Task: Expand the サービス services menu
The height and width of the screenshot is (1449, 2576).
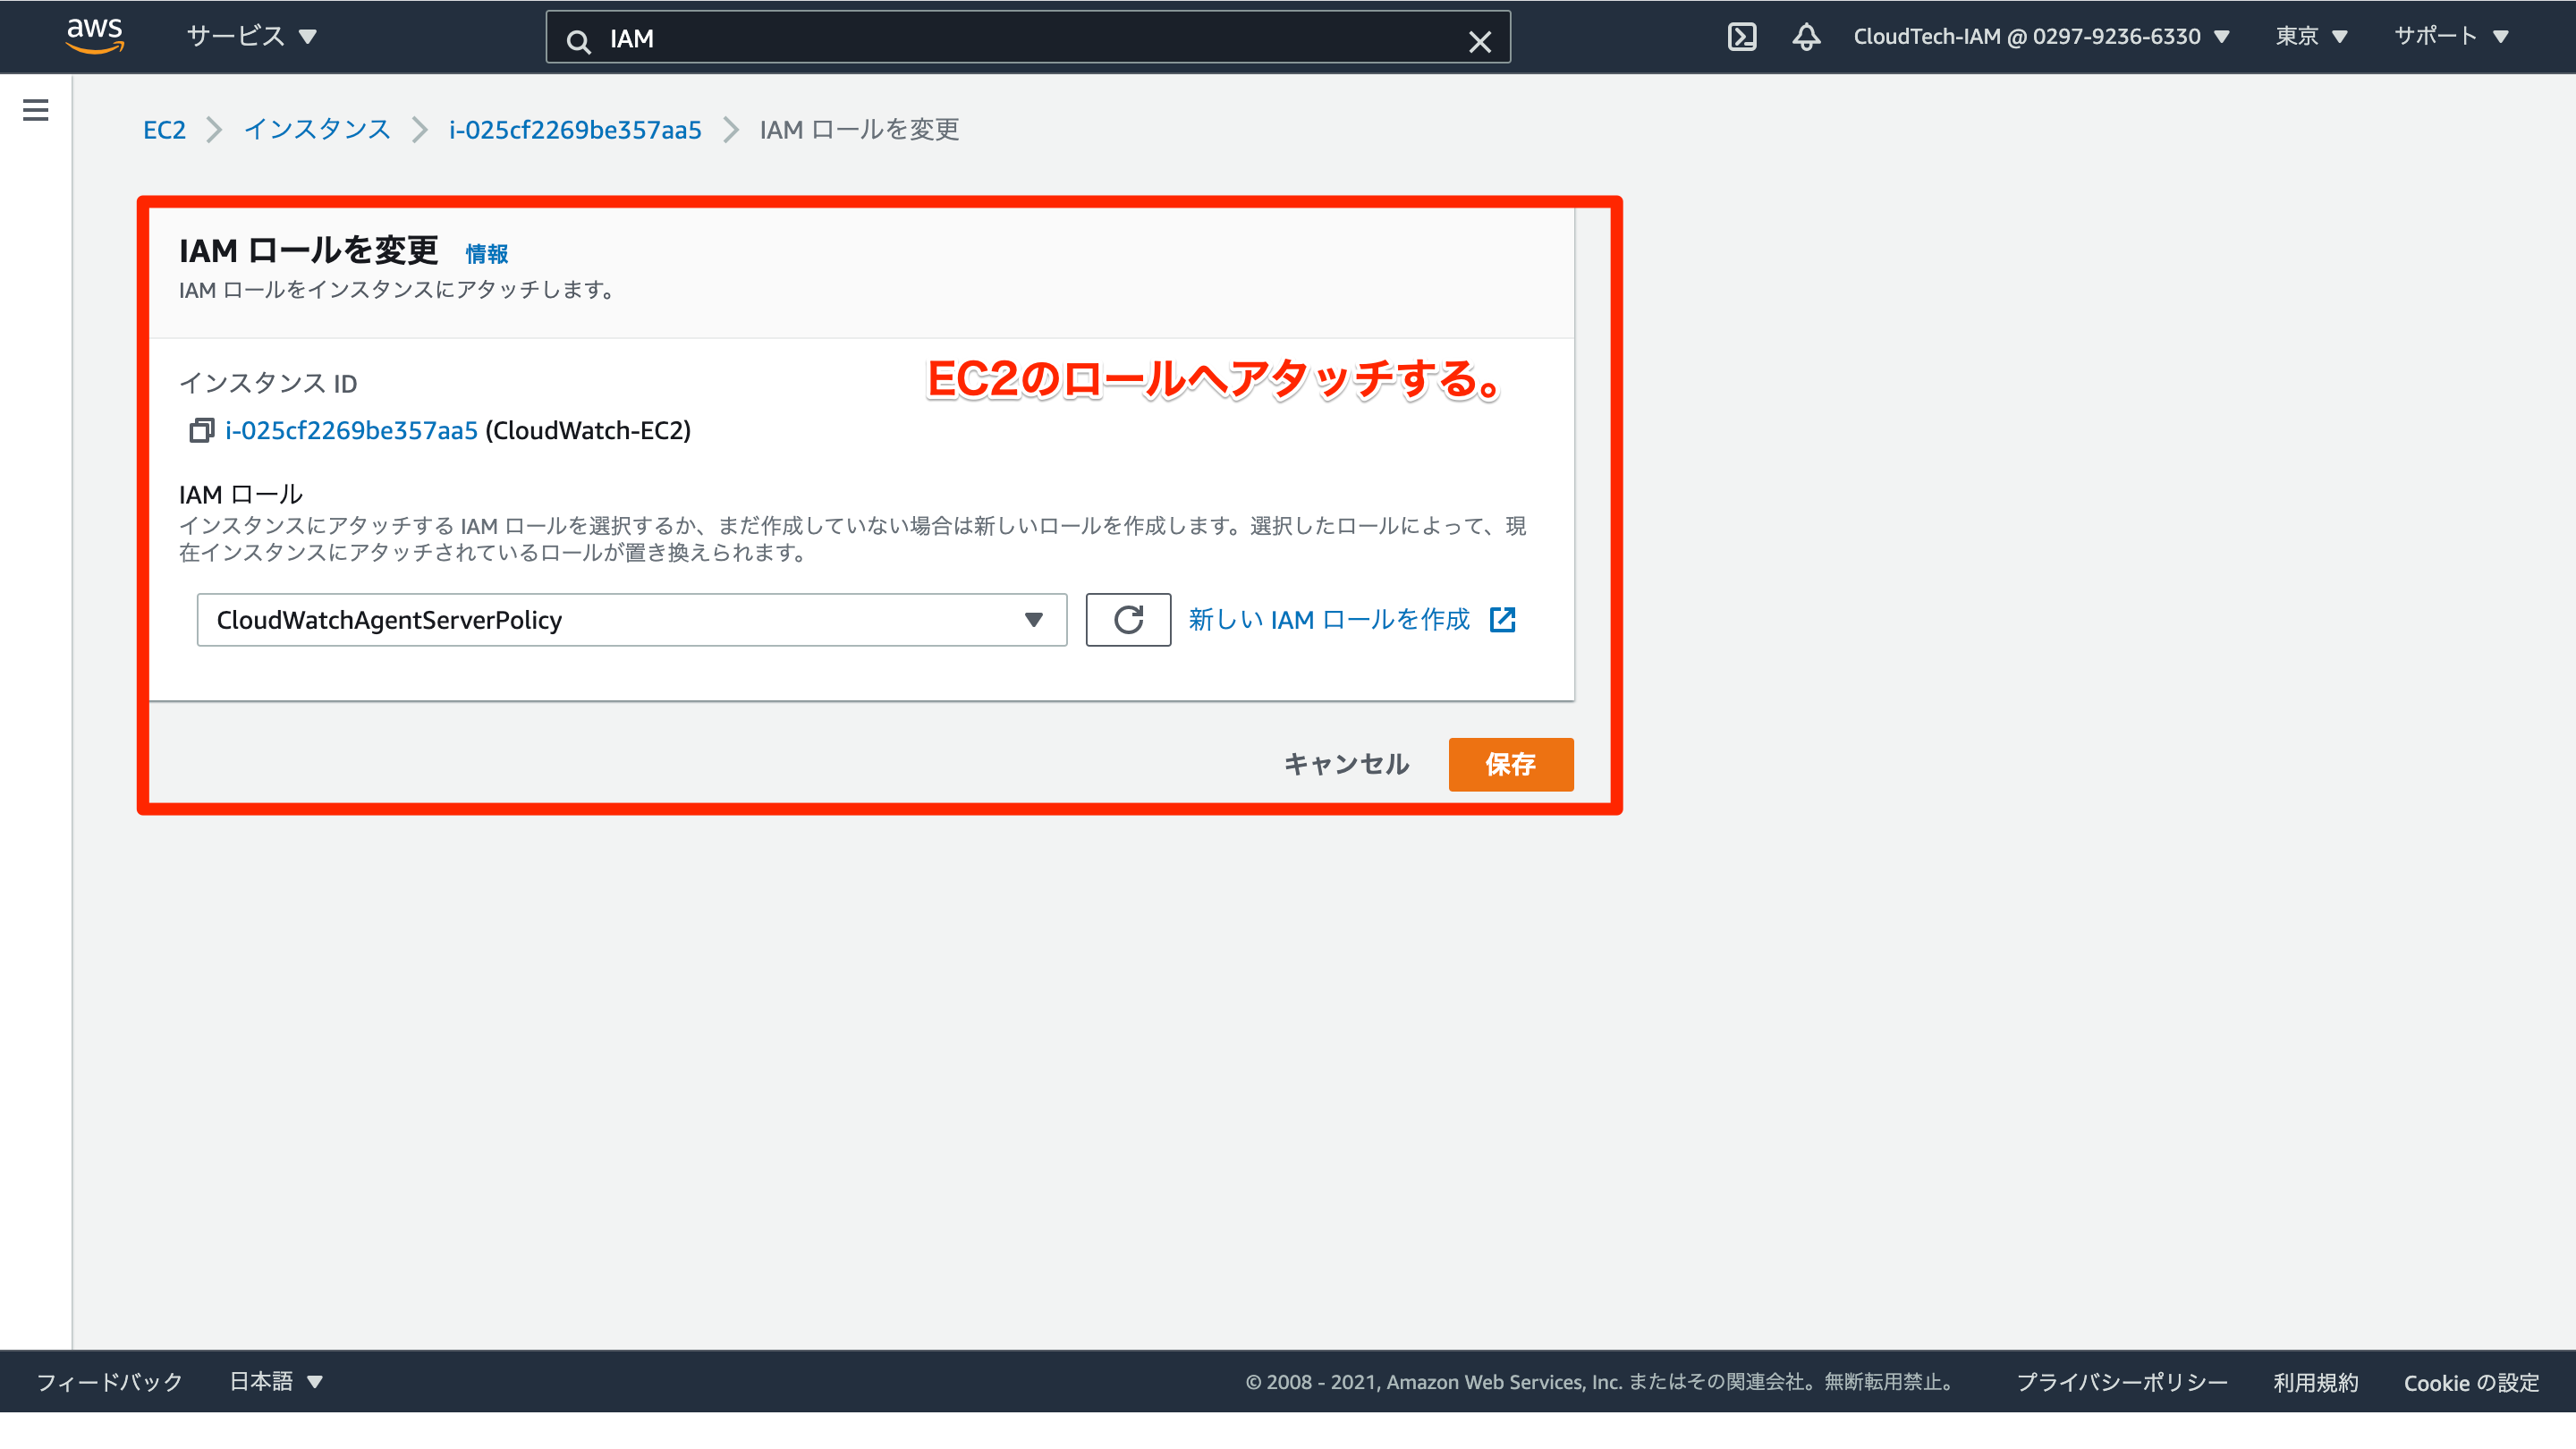Action: [x=251, y=37]
